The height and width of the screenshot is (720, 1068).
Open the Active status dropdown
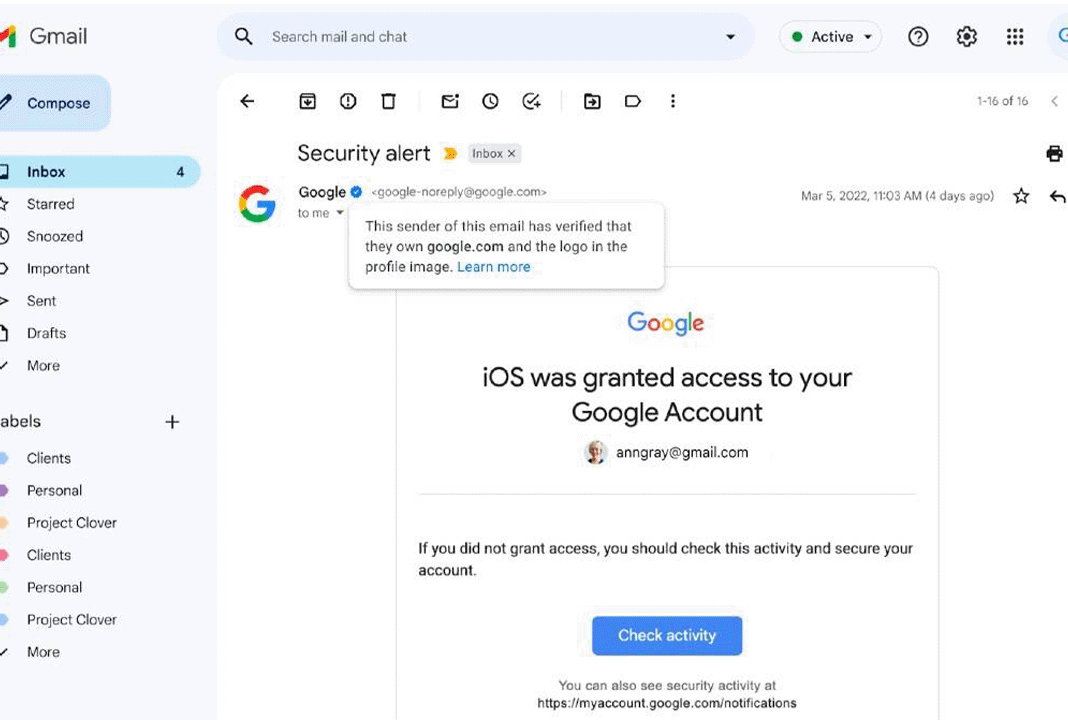pos(830,37)
